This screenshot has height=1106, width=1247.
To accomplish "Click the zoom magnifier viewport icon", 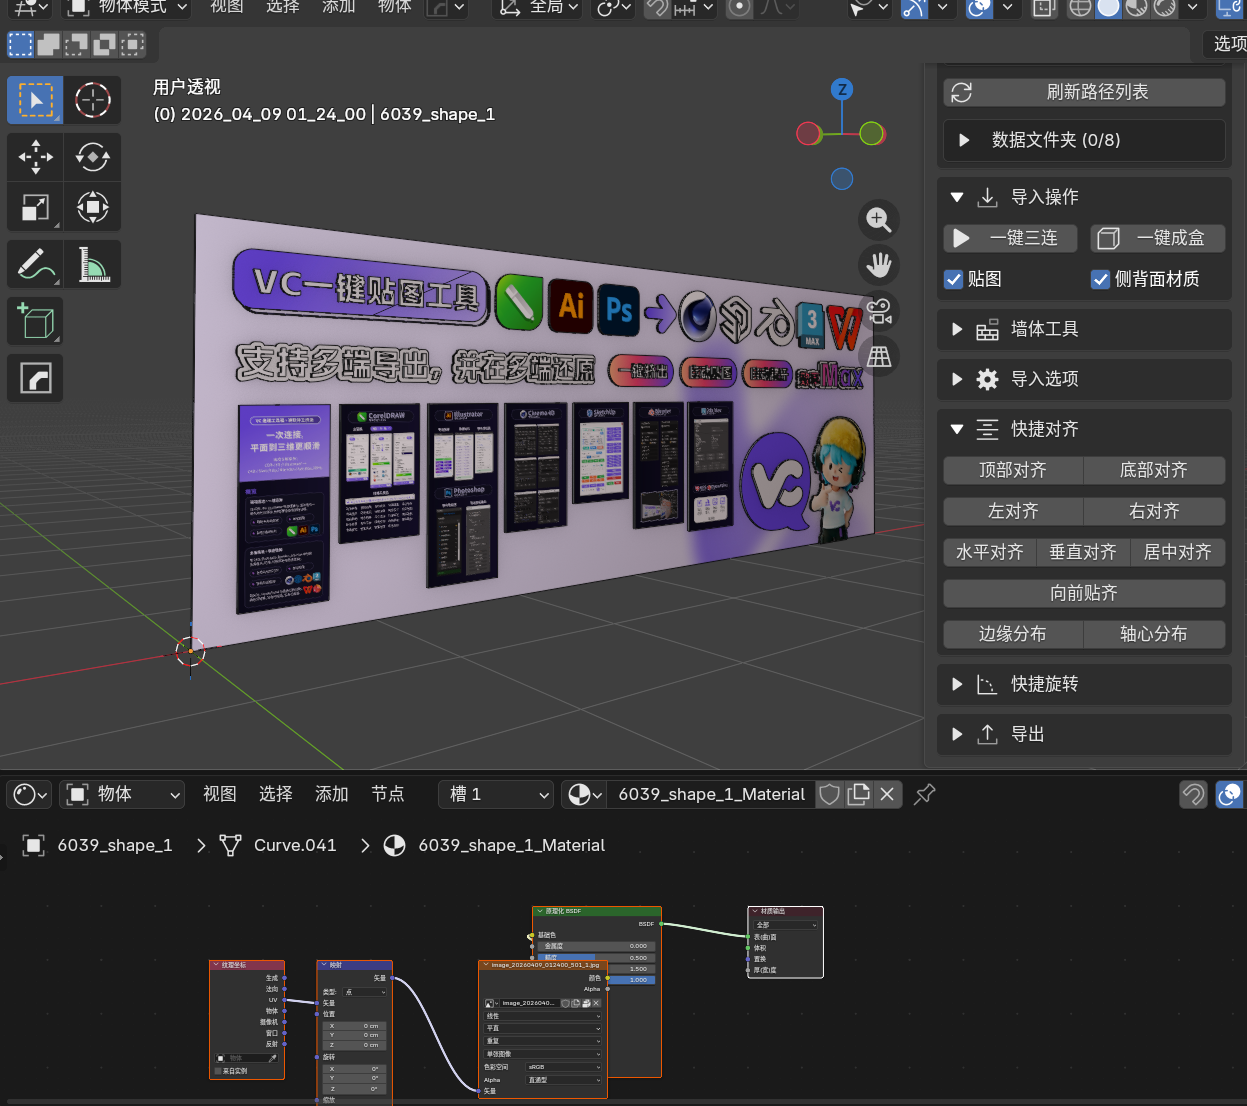I will pos(879,220).
